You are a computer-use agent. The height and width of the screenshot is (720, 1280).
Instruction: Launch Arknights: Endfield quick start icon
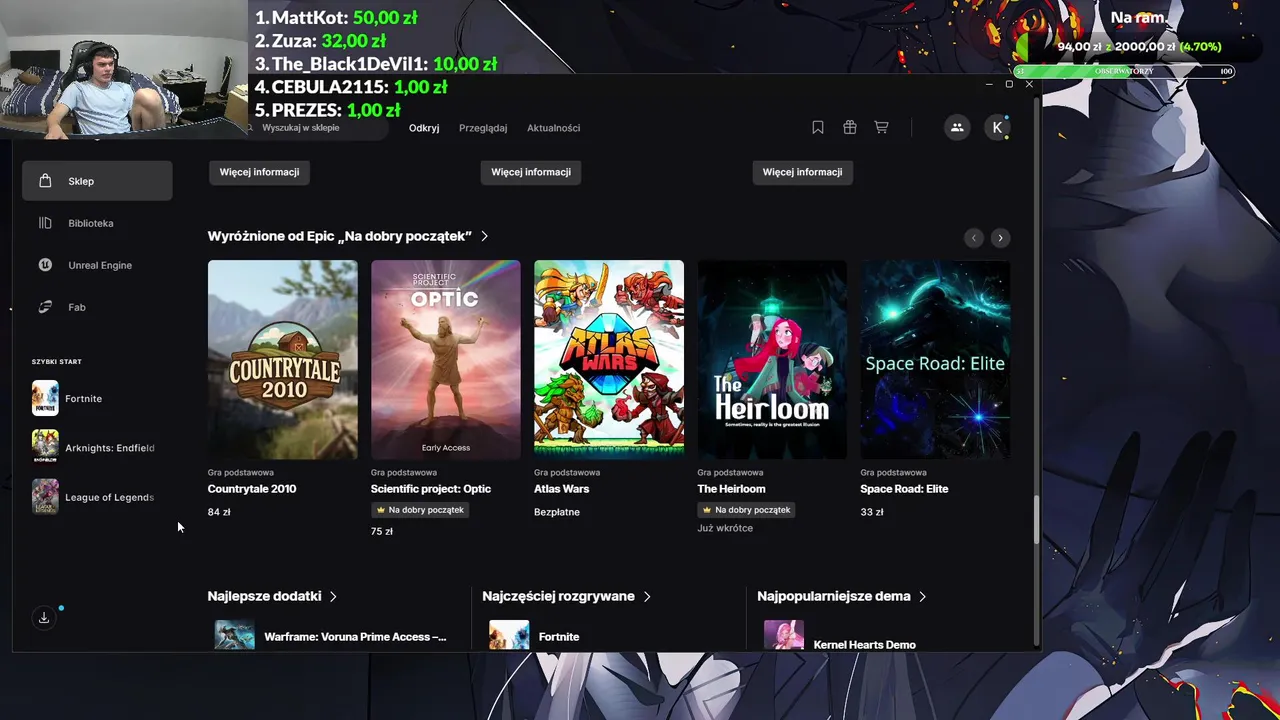(x=45, y=447)
